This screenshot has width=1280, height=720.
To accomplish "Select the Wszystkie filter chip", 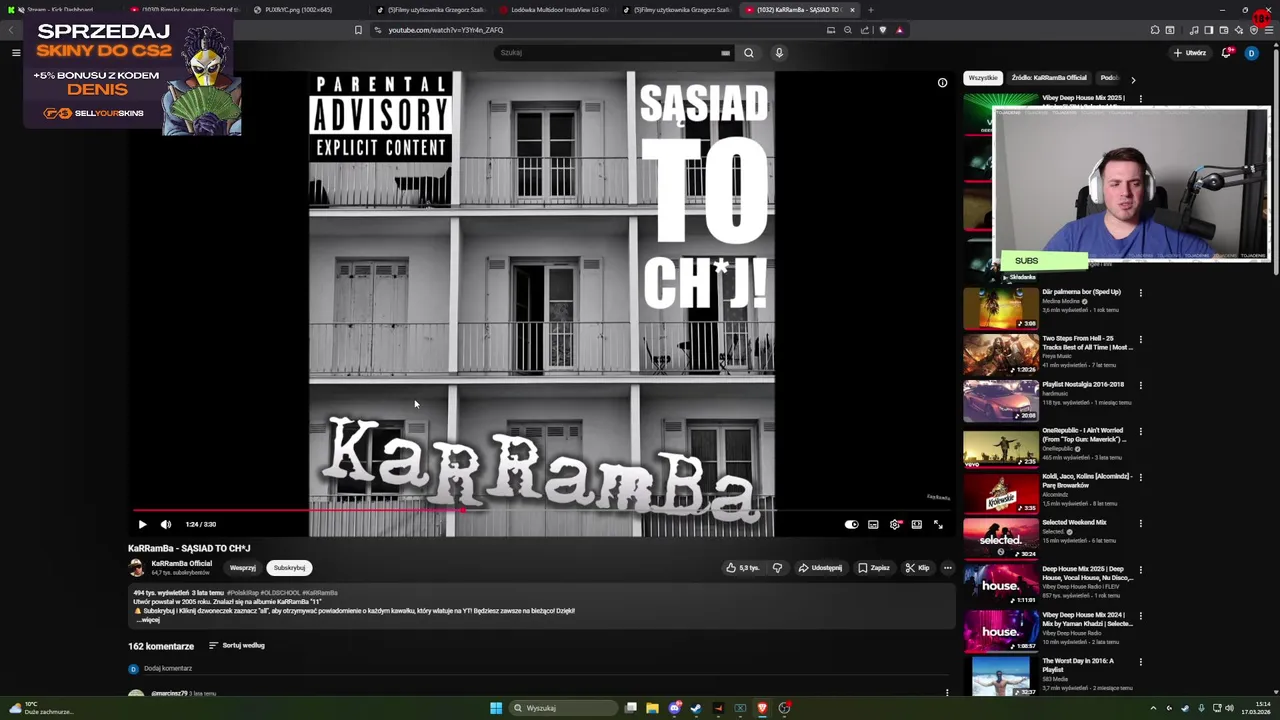I will 983,78.
